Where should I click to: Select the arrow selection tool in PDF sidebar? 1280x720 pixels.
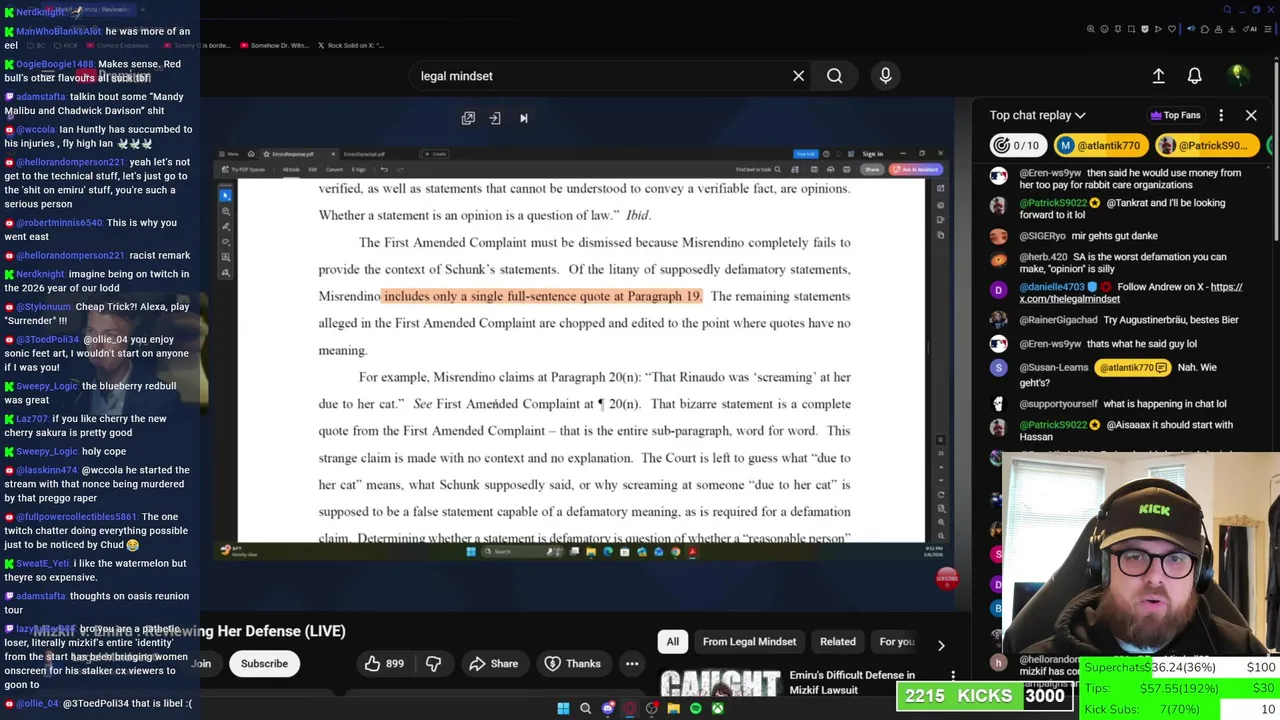pos(225,195)
